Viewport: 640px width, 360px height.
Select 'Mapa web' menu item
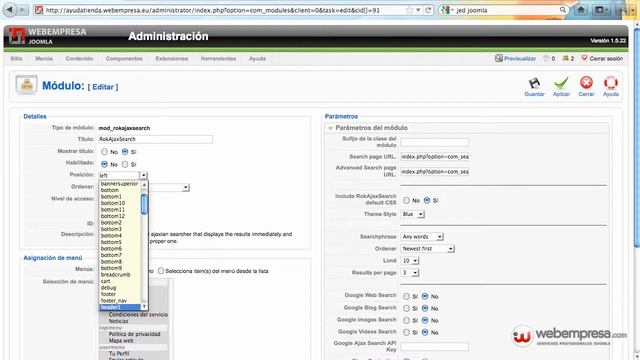pos(121,340)
